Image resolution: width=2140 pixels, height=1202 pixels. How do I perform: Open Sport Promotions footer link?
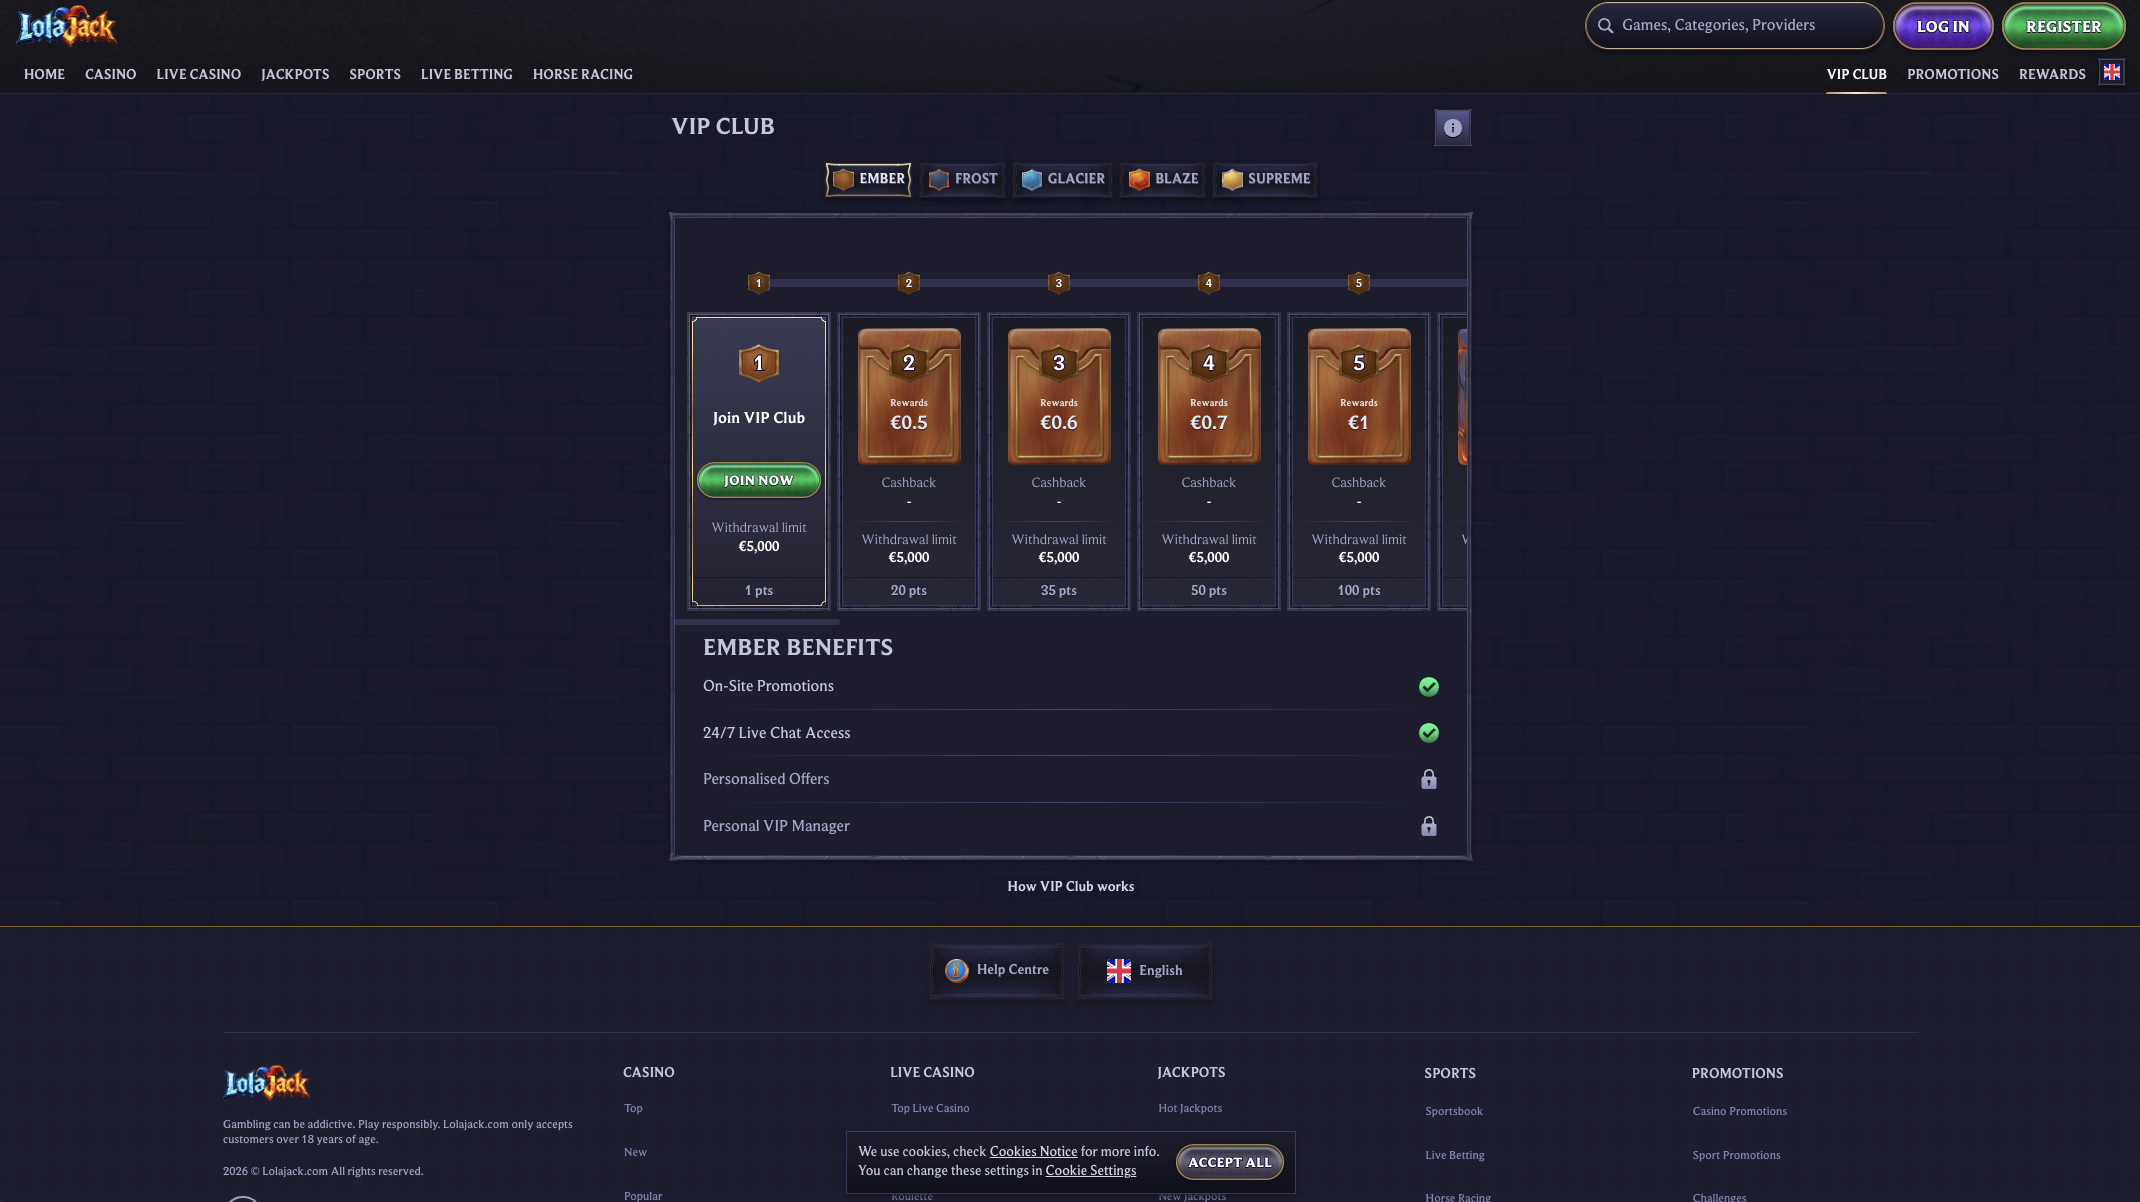[x=1736, y=1155]
